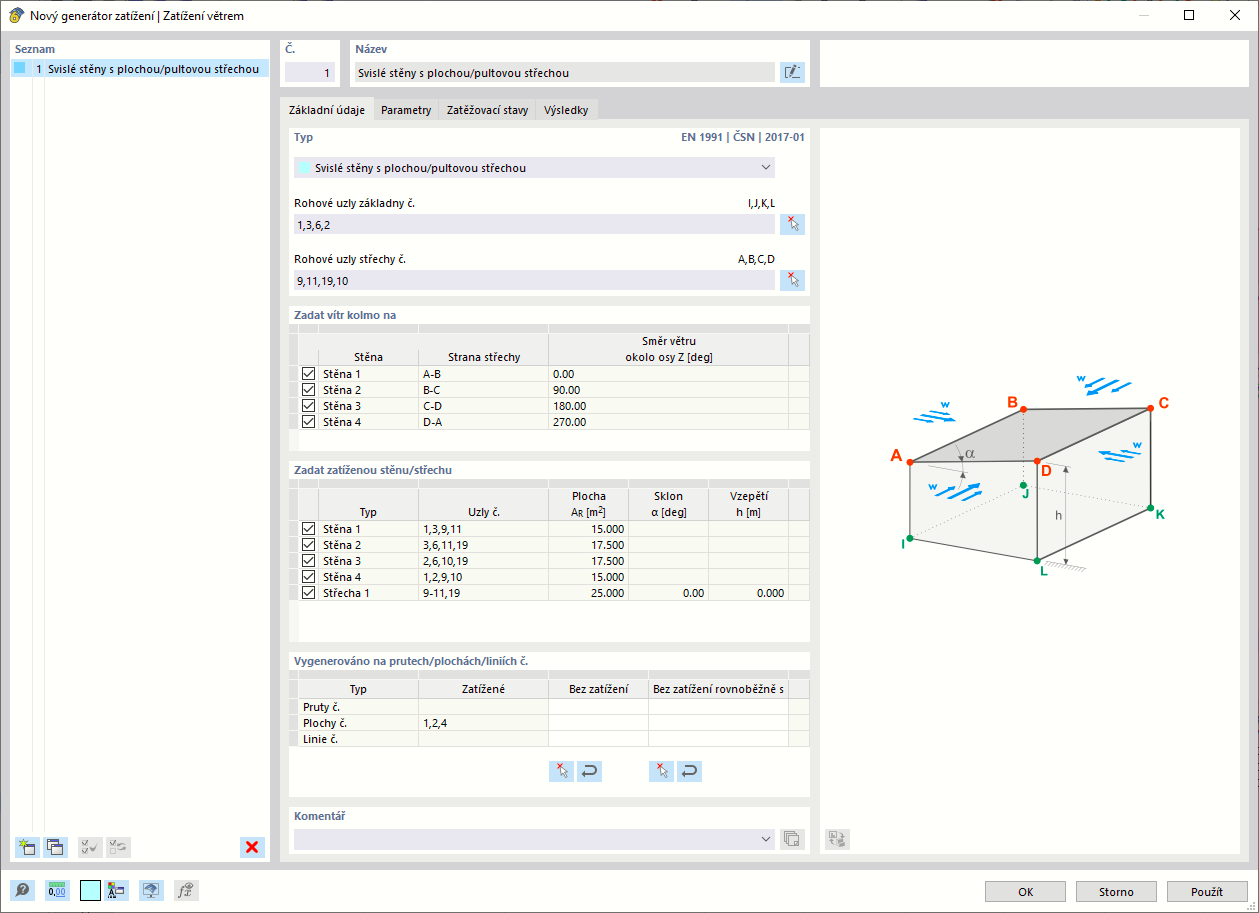Image resolution: width=1259 pixels, height=913 pixels.
Task: Open the Výsledky tab
Action: pyautogui.click(x=567, y=110)
